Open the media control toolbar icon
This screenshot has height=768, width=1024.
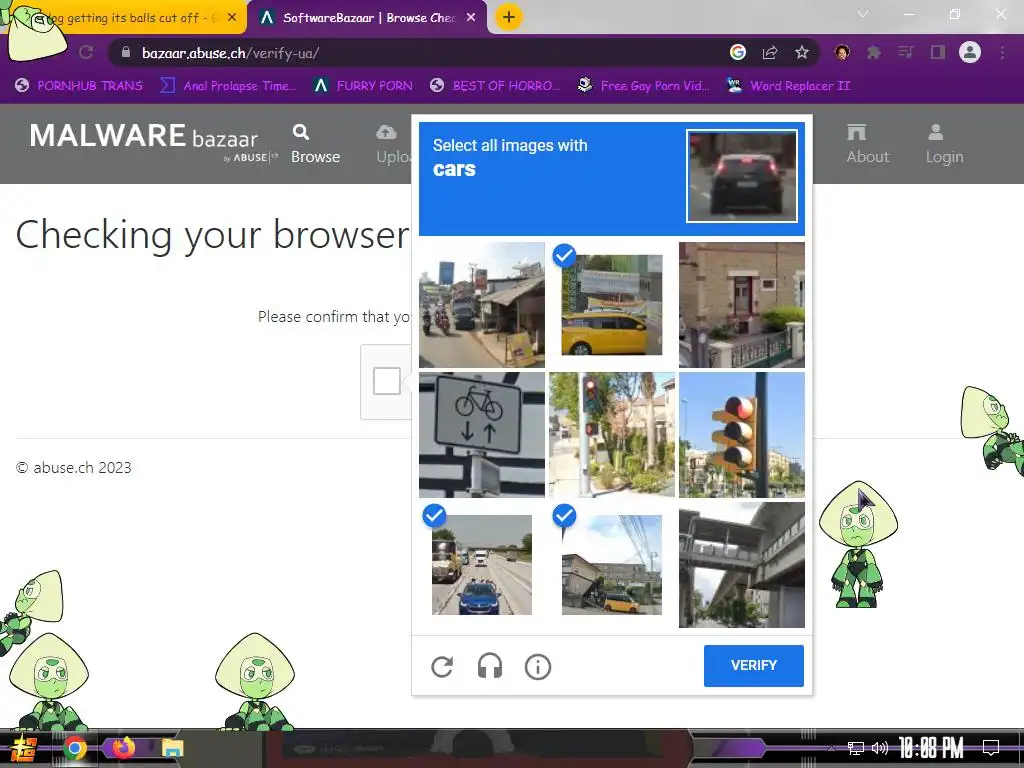coord(905,52)
